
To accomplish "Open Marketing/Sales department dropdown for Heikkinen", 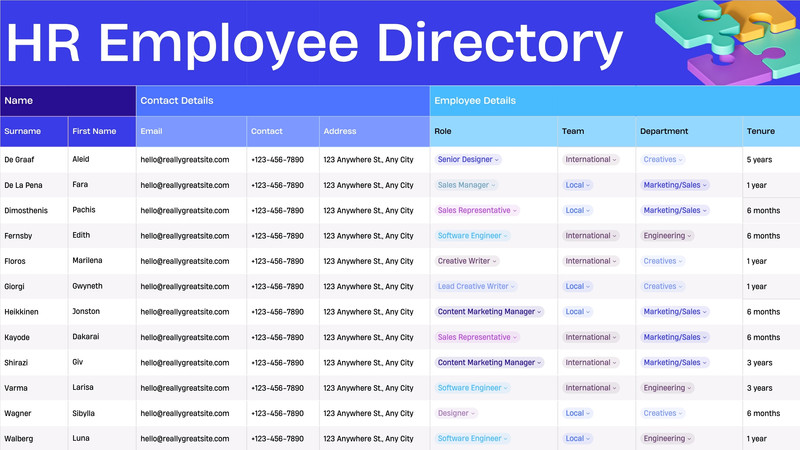I will click(674, 312).
